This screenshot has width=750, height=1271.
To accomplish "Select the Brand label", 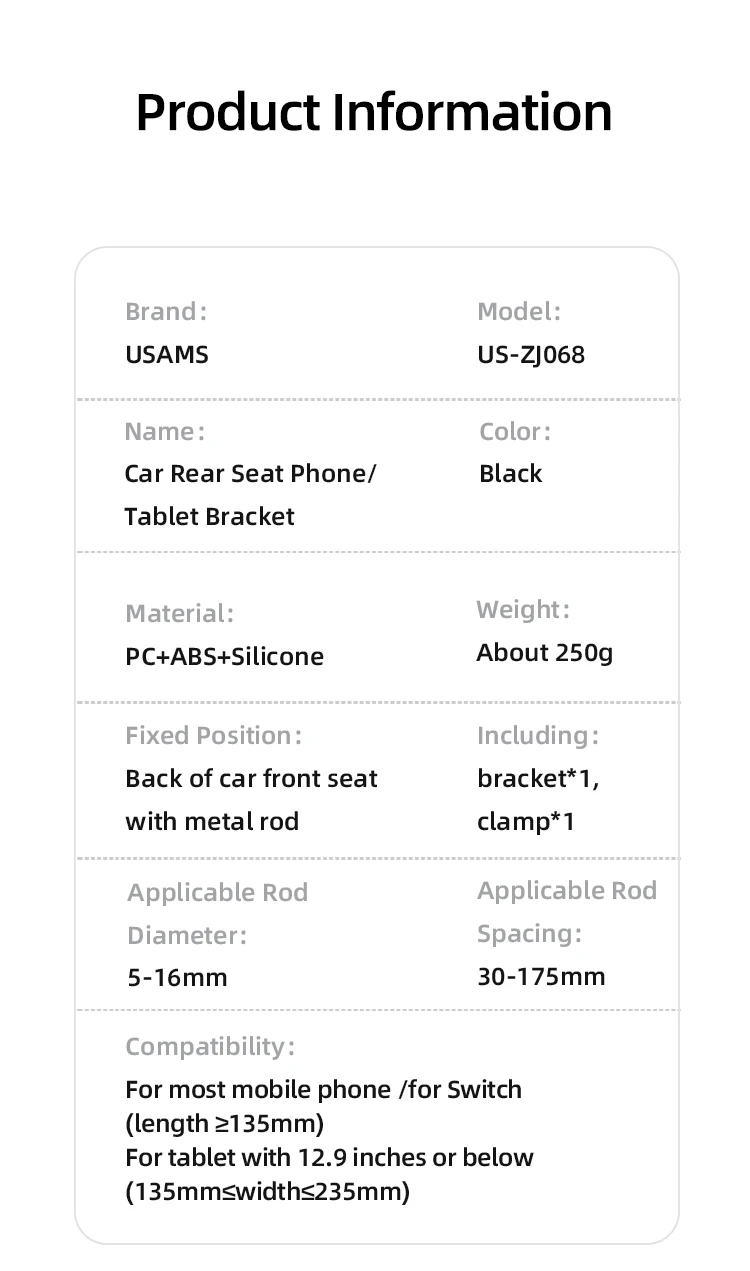I will coord(166,311).
